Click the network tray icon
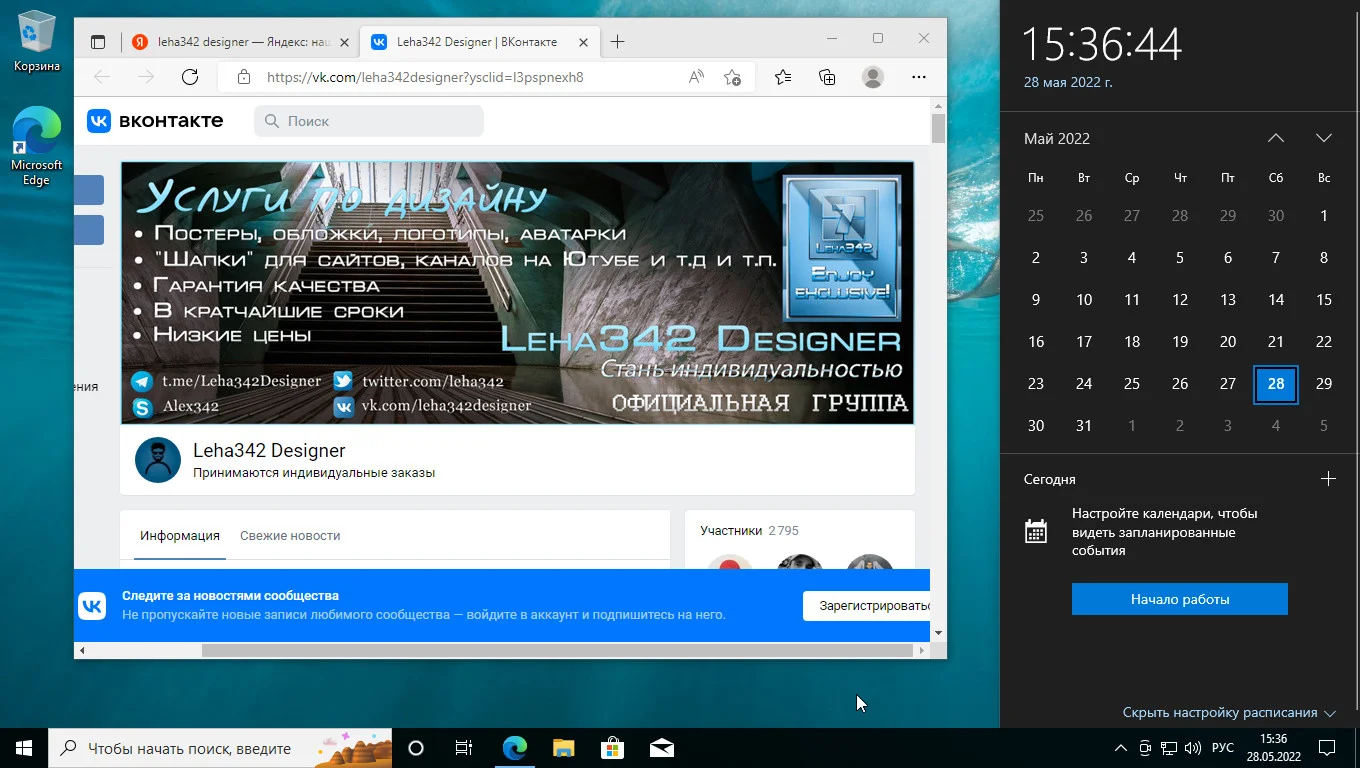 [x=1169, y=748]
